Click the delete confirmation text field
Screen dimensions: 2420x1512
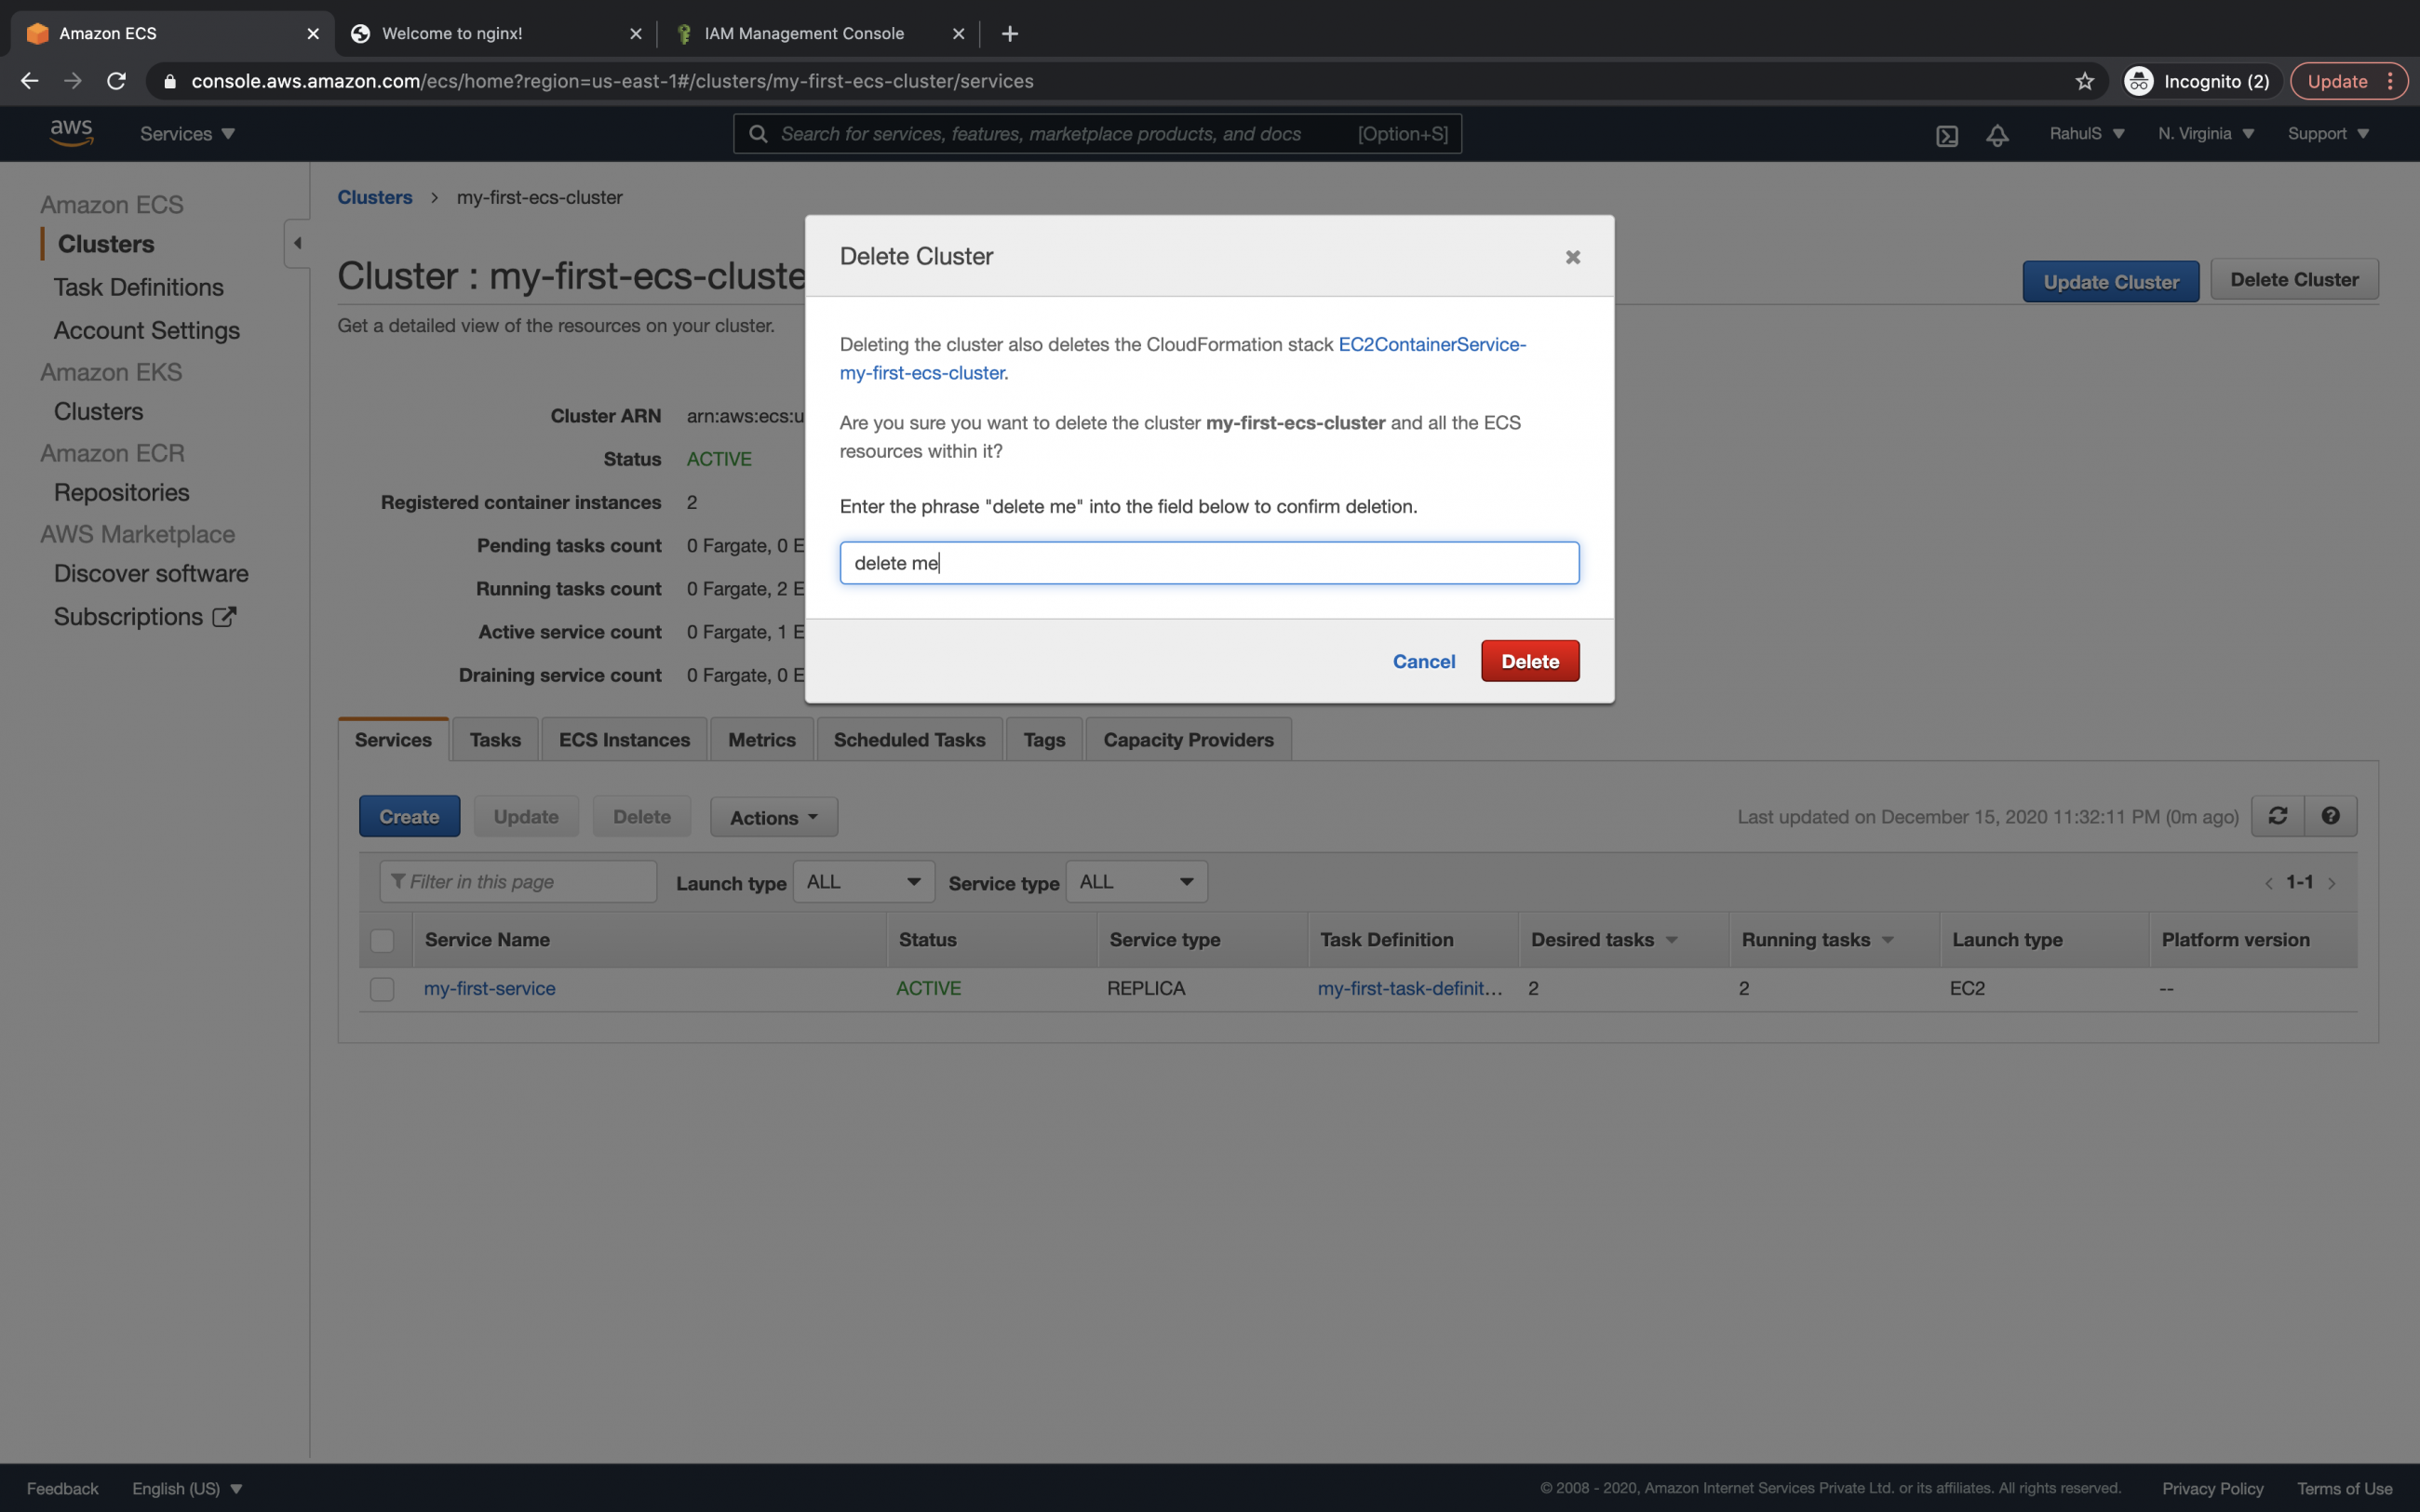pyautogui.click(x=1208, y=562)
